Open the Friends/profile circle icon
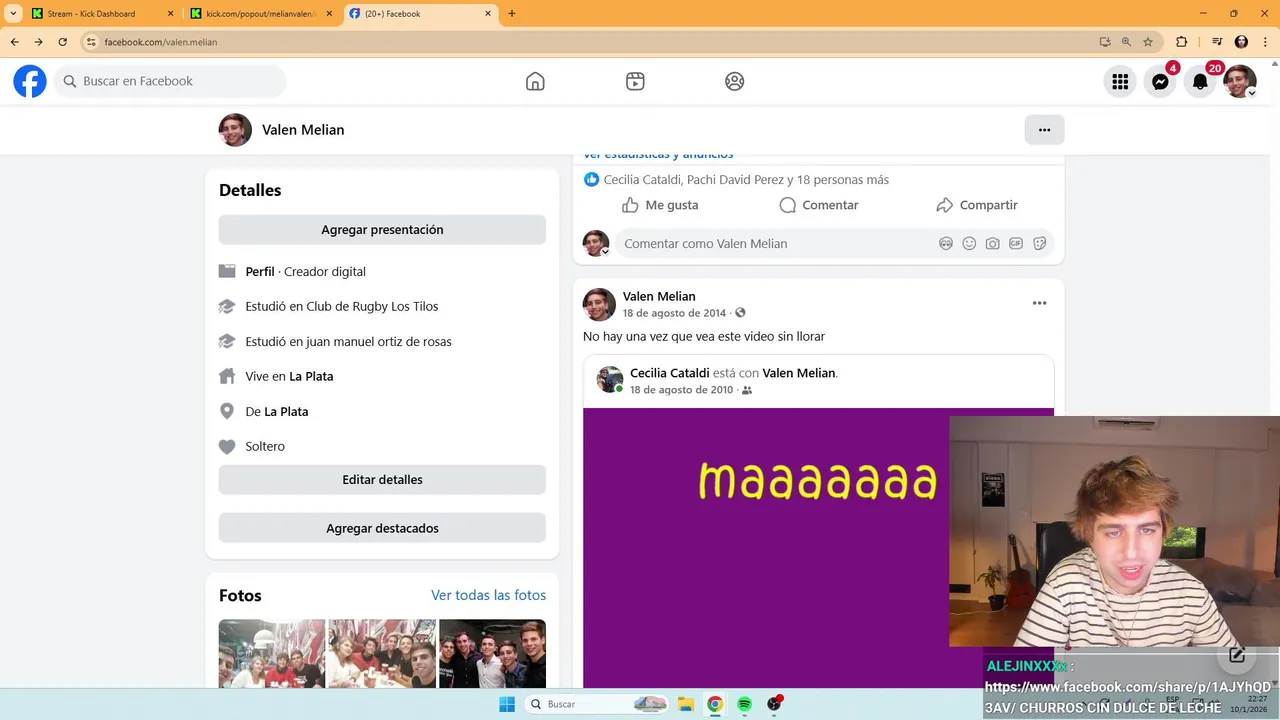The image size is (1280, 720). pos(735,81)
